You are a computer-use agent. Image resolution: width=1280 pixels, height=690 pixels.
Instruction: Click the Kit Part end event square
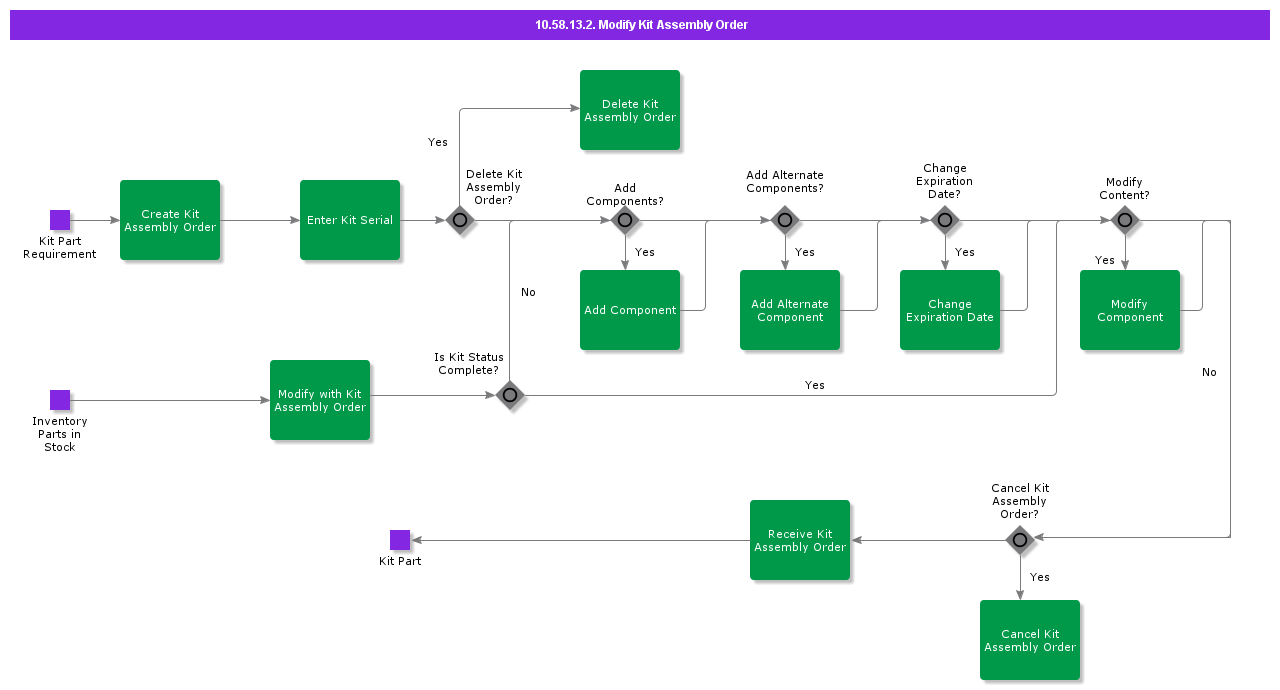(x=400, y=540)
